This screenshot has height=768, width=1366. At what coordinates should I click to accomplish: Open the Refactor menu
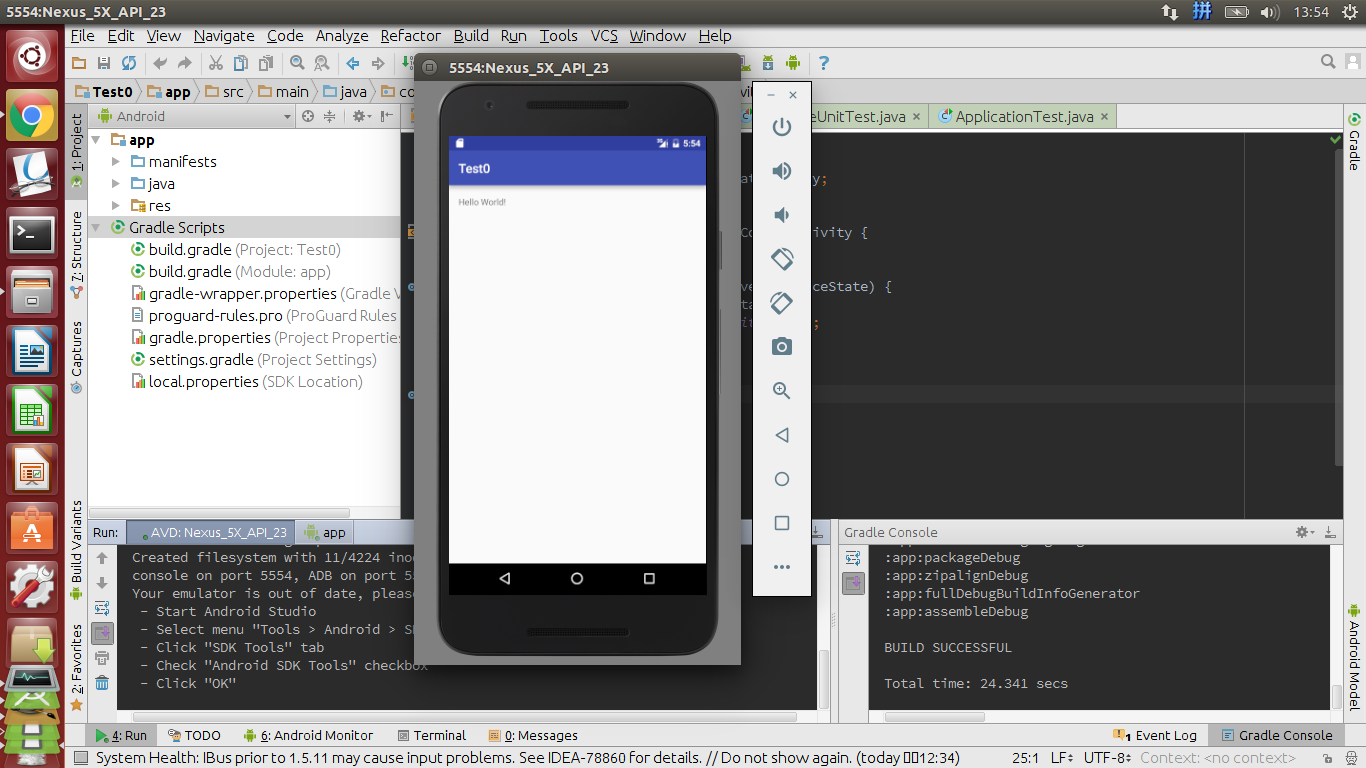coord(410,36)
